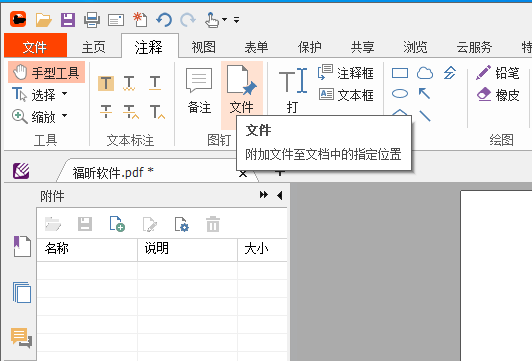The width and height of the screenshot is (532, 361).
Task: Create new PDF from blank page icon
Action: pos(140,20)
